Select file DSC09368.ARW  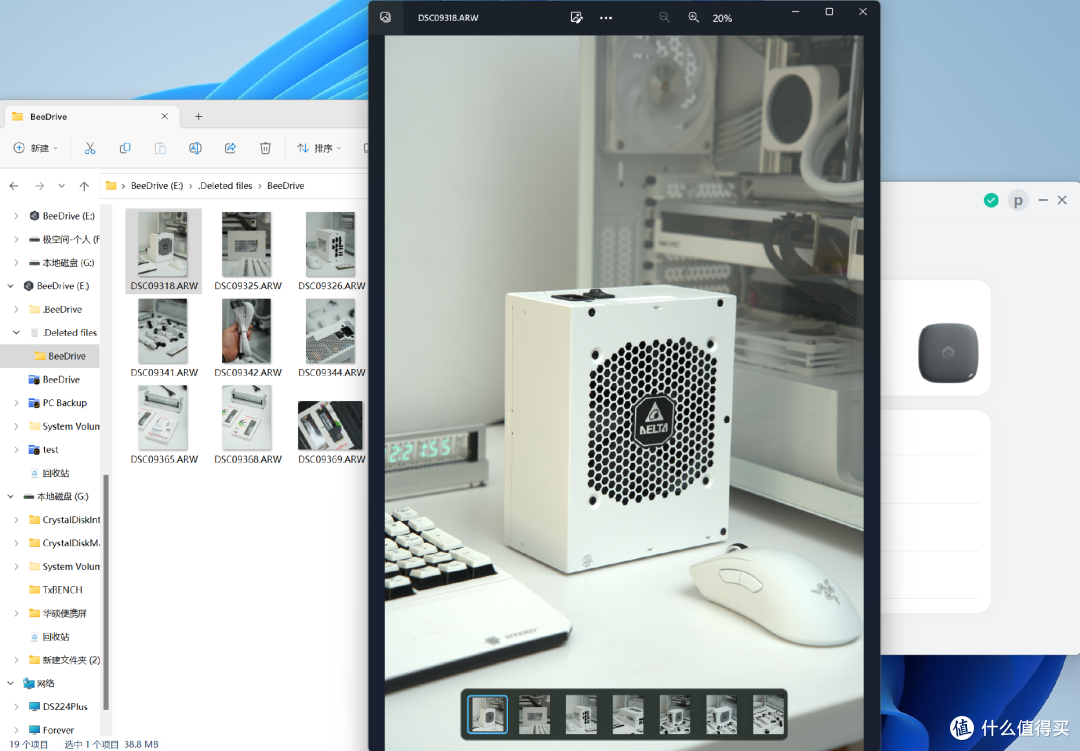pyautogui.click(x=248, y=425)
